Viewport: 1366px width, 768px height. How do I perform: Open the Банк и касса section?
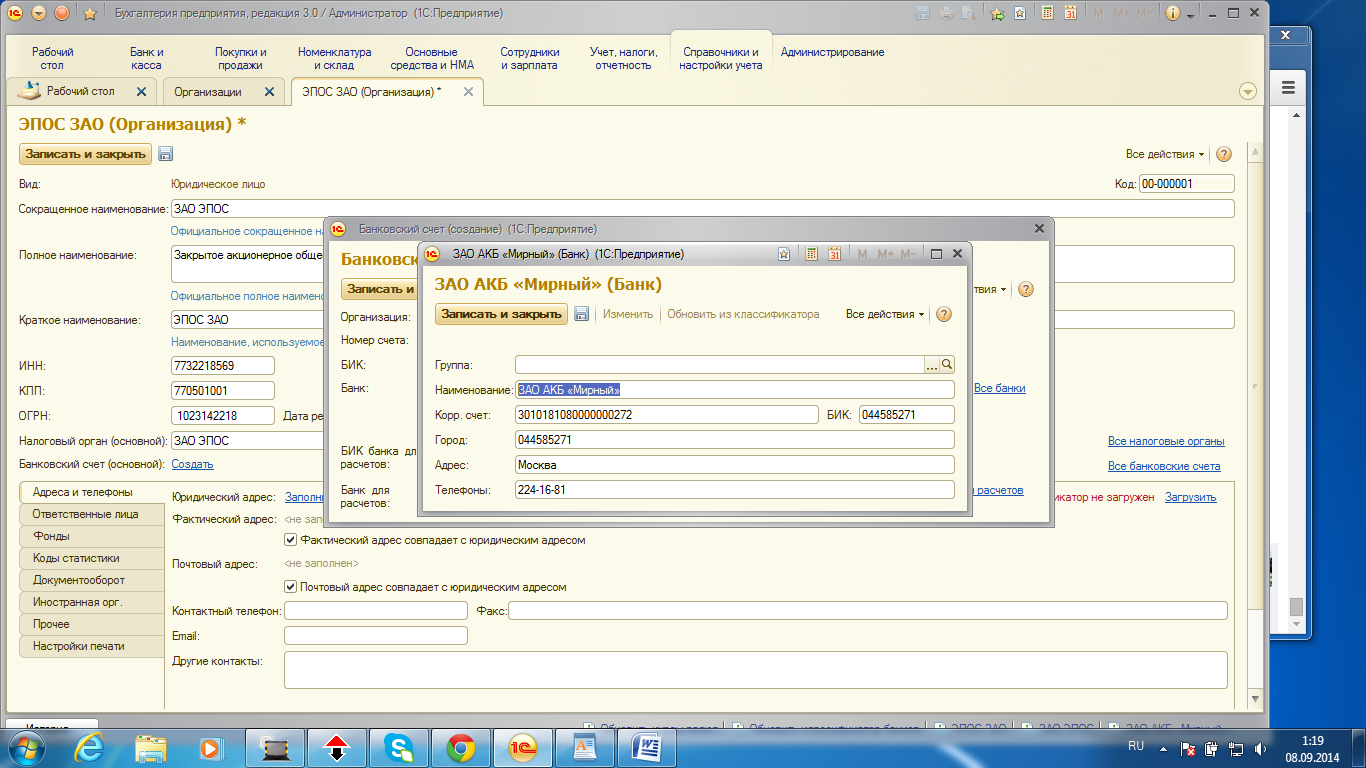pyautogui.click(x=147, y=58)
